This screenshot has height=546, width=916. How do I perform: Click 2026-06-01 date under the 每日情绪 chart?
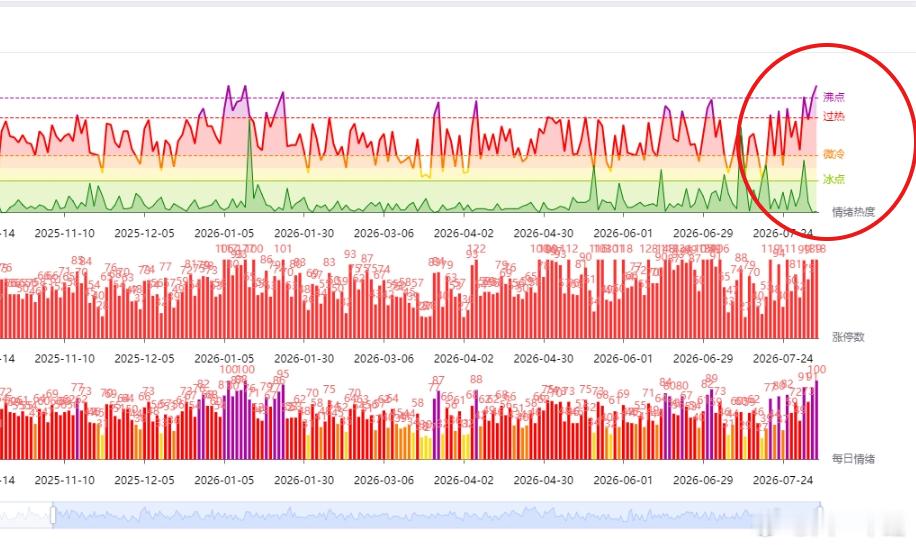pyautogui.click(x=623, y=480)
